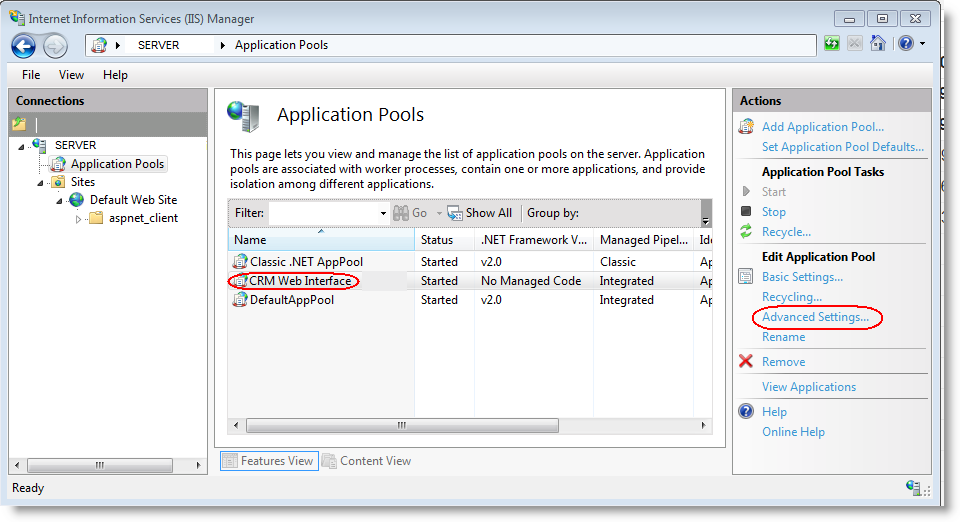Click the Recycle green arrows icon
The width and height of the screenshot is (960, 522).
pyautogui.click(x=746, y=232)
